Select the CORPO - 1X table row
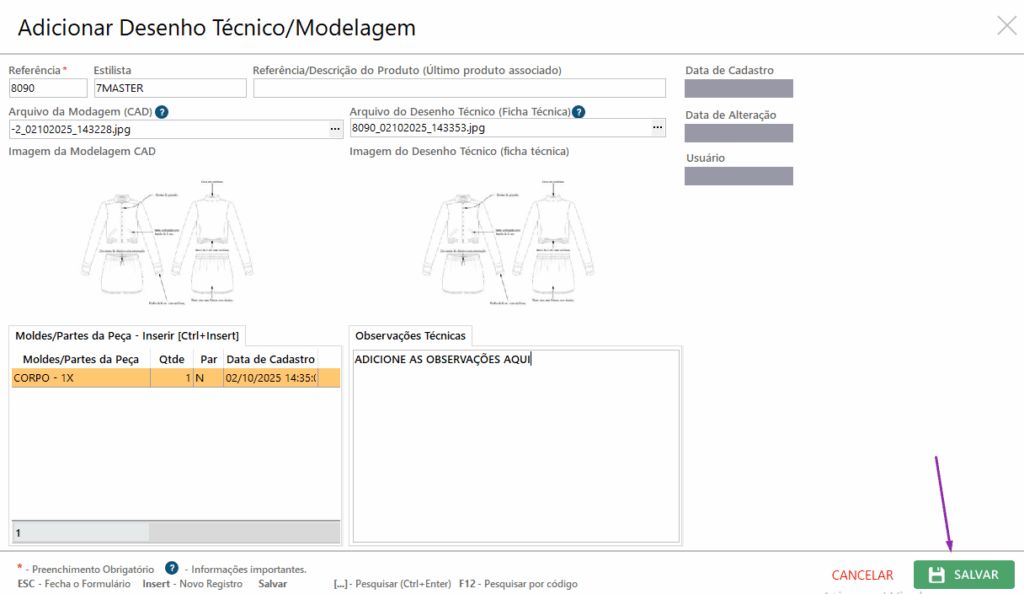 pos(80,378)
